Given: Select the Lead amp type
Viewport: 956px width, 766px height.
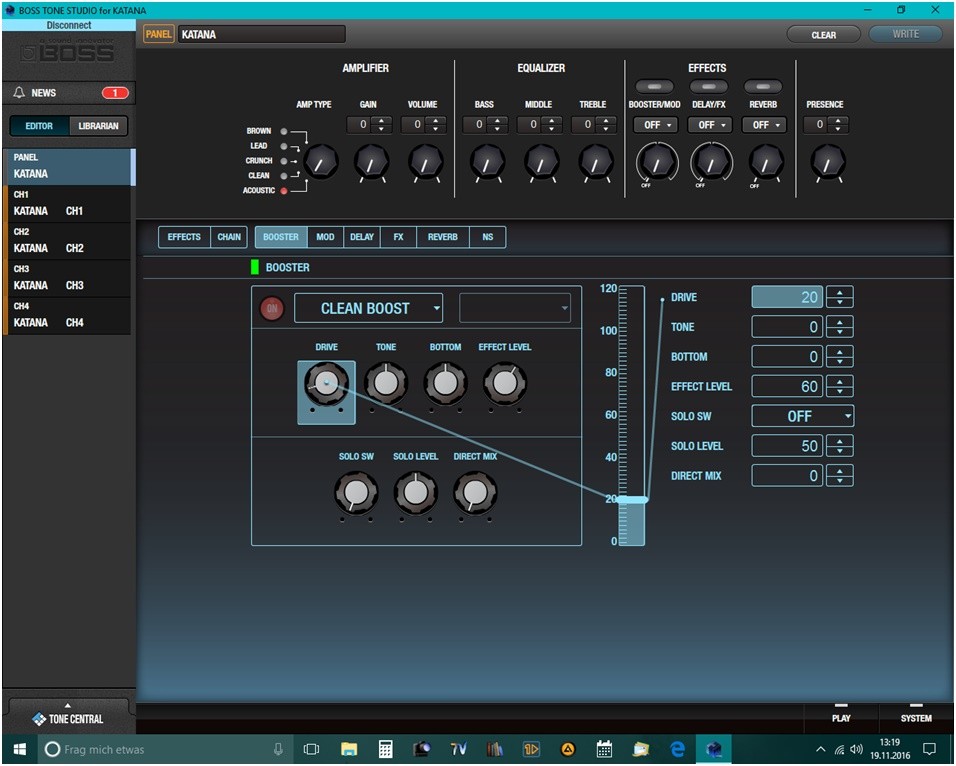Looking at the screenshot, I should (284, 146).
